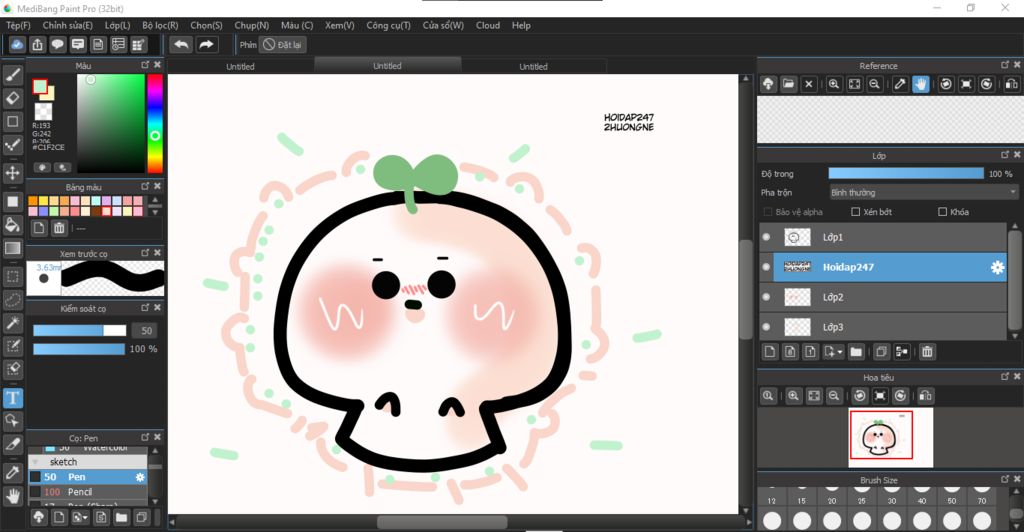Undock the Lớp layer panel
Image resolution: width=1024 pixels, height=532 pixels.
pos(1005,155)
